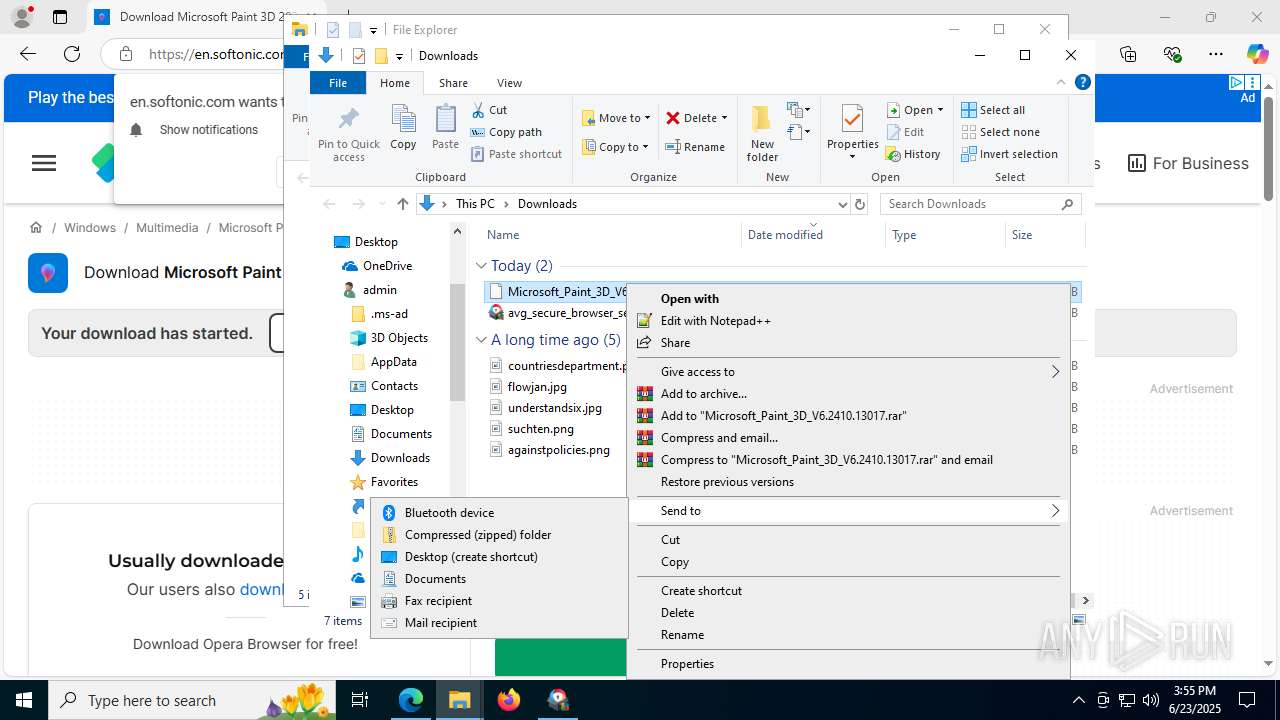1280x720 pixels.
Task: Open the Move to dropdown
Action: (616, 118)
